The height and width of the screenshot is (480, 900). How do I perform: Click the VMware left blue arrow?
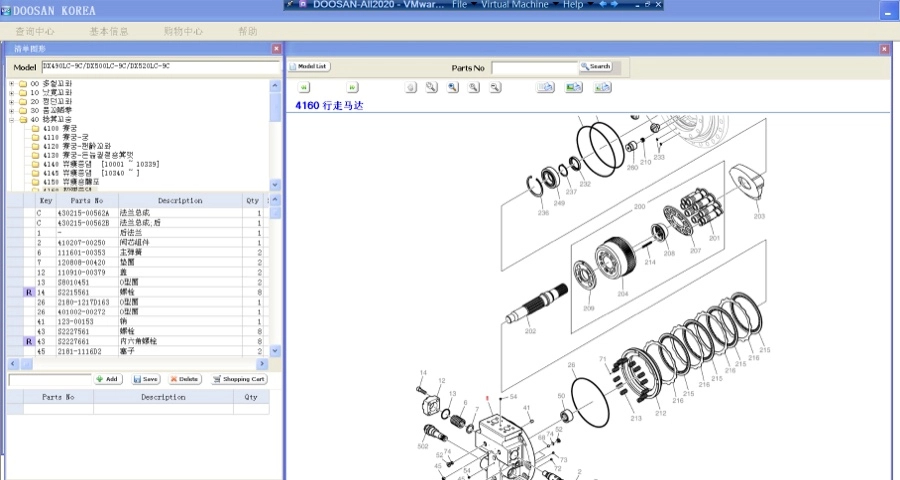point(603,4)
